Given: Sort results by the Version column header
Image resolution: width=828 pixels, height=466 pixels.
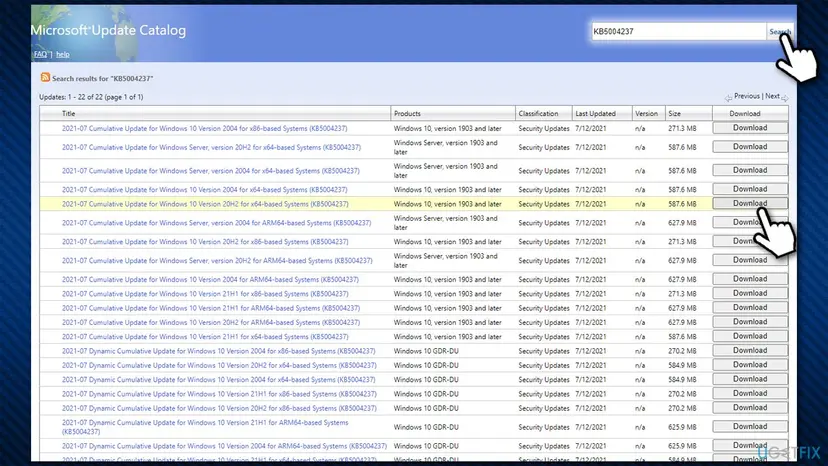Looking at the screenshot, I should [x=646, y=113].
